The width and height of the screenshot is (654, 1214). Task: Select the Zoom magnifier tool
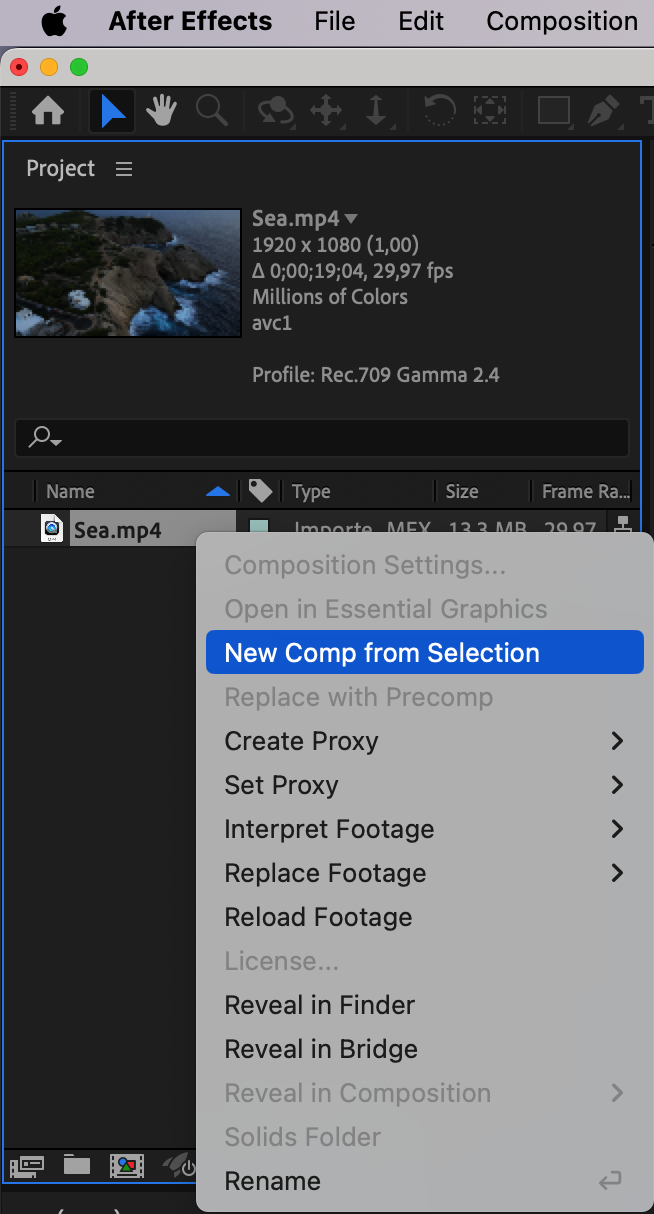click(x=212, y=111)
